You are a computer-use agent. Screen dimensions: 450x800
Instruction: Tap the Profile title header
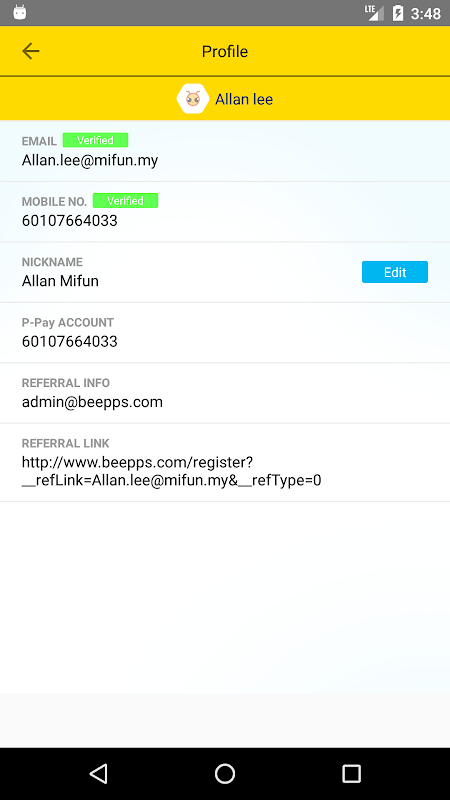(225, 52)
